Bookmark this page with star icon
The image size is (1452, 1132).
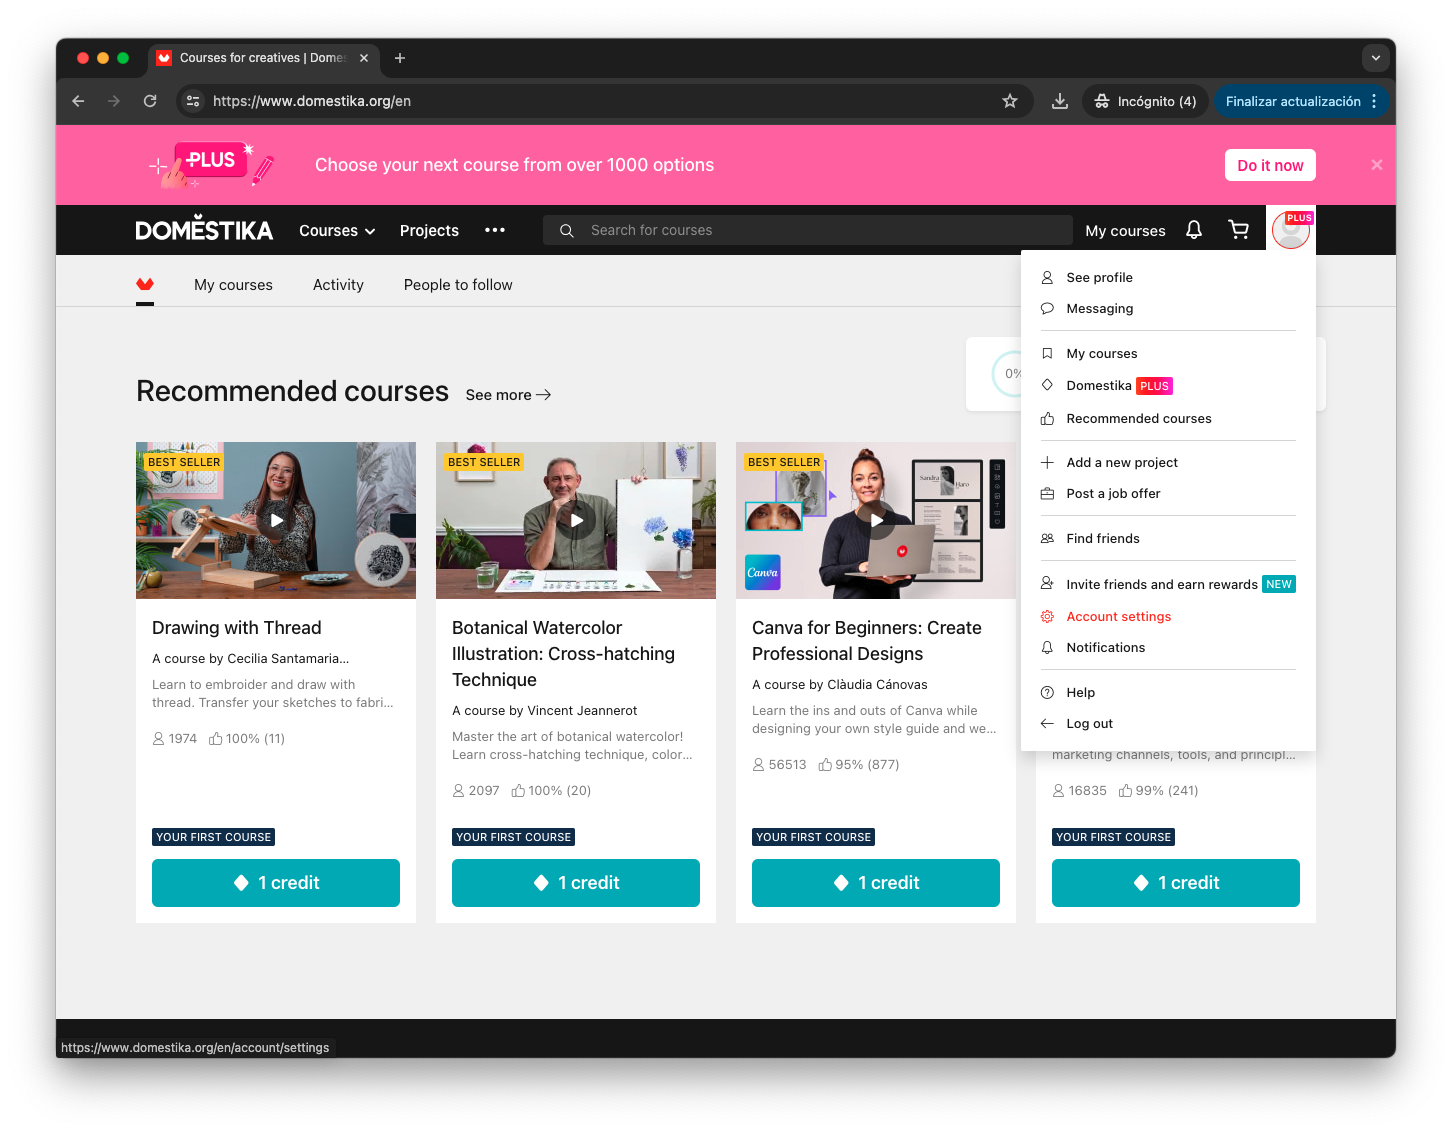(x=1010, y=101)
